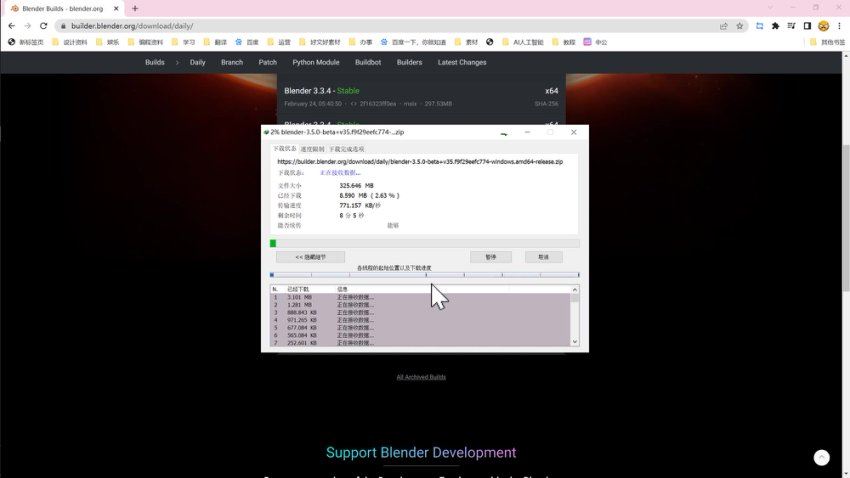This screenshot has width=850, height=478.
Task: Select the Blender Builds browser tab
Action: 62,9
